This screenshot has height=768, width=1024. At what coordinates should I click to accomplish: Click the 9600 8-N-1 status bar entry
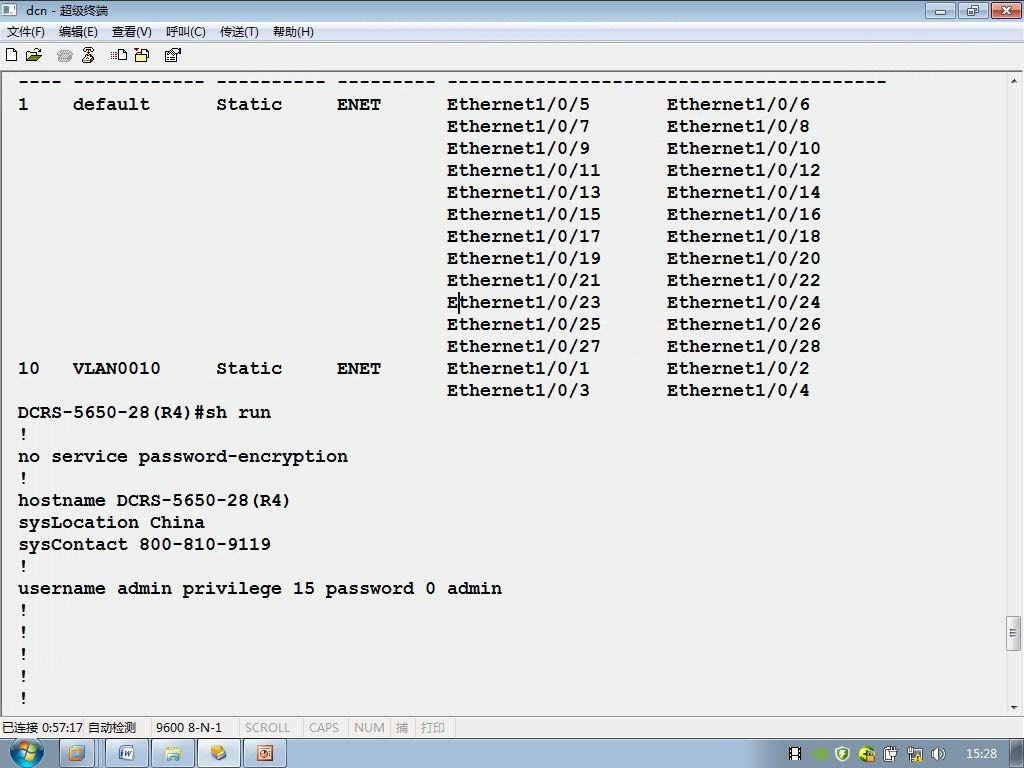189,728
